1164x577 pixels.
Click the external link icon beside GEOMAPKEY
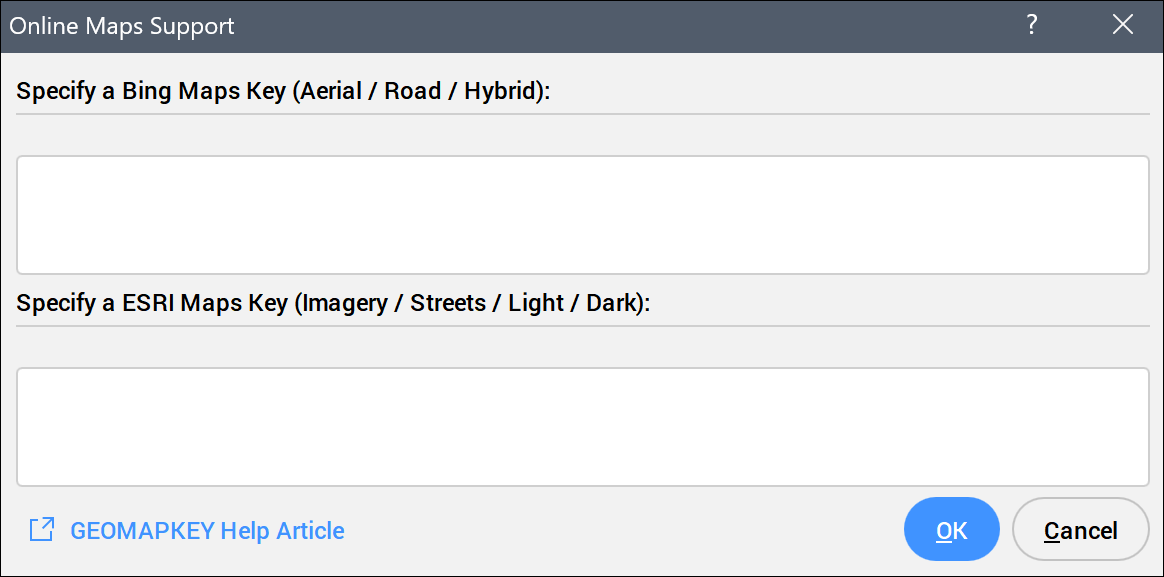42,530
